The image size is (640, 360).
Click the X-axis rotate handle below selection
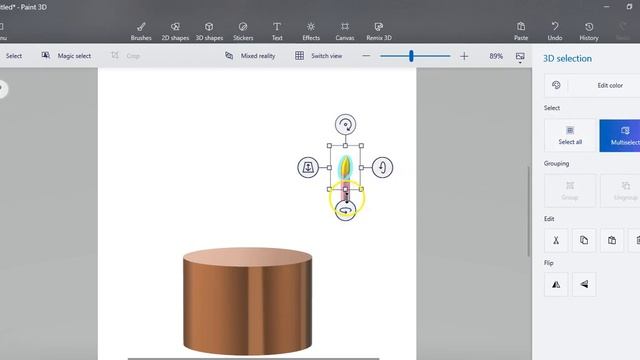point(345,211)
